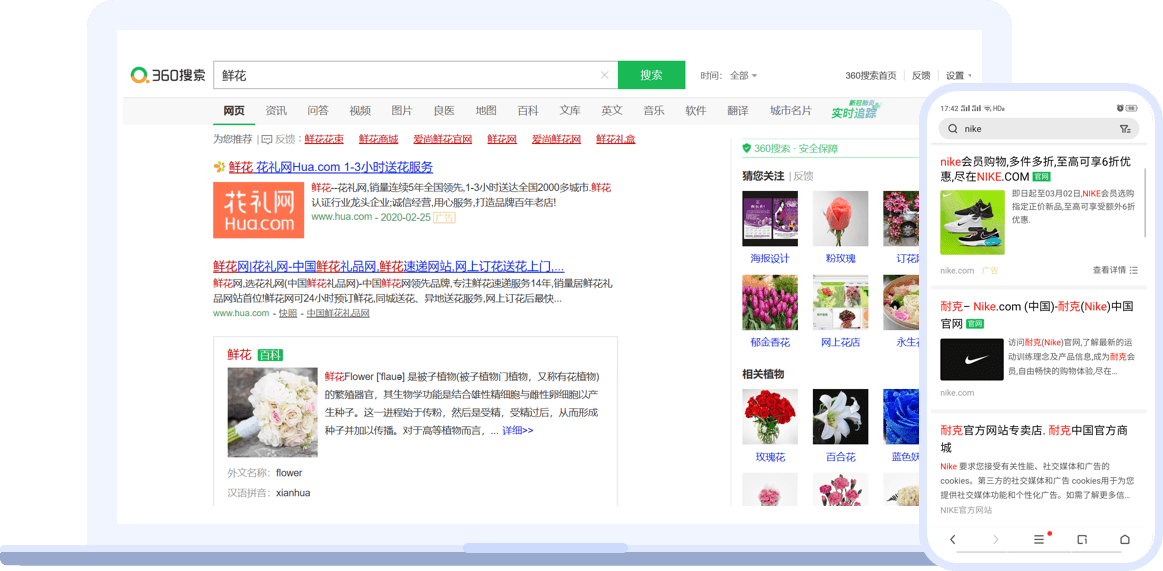The height and width of the screenshot is (571, 1163).
Task: Click the 实时追踪 banner icon
Action: (854, 110)
